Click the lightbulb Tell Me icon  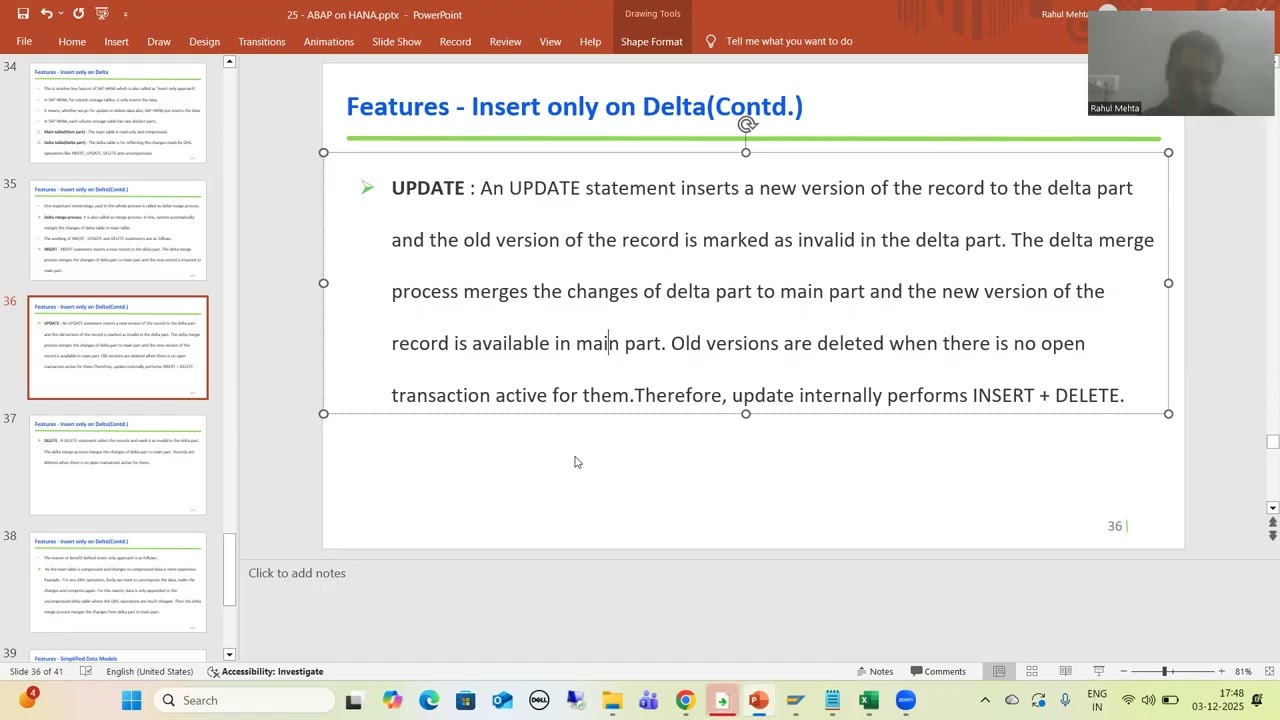point(711,41)
